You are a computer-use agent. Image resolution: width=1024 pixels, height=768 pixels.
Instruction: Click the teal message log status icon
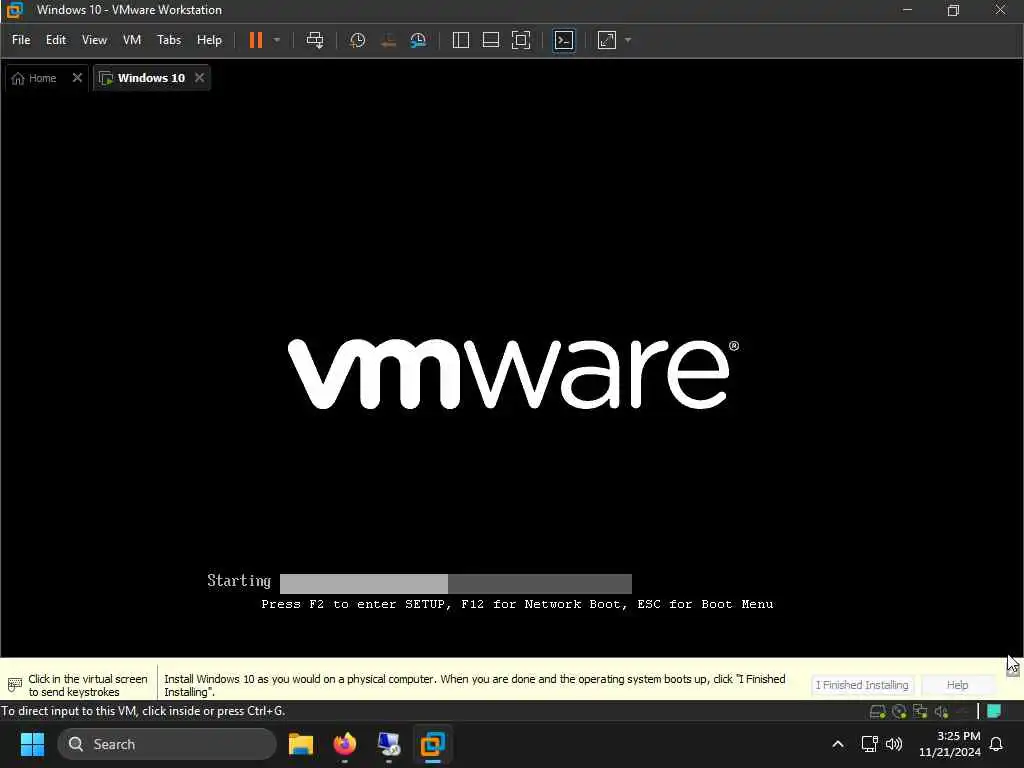pos(994,711)
